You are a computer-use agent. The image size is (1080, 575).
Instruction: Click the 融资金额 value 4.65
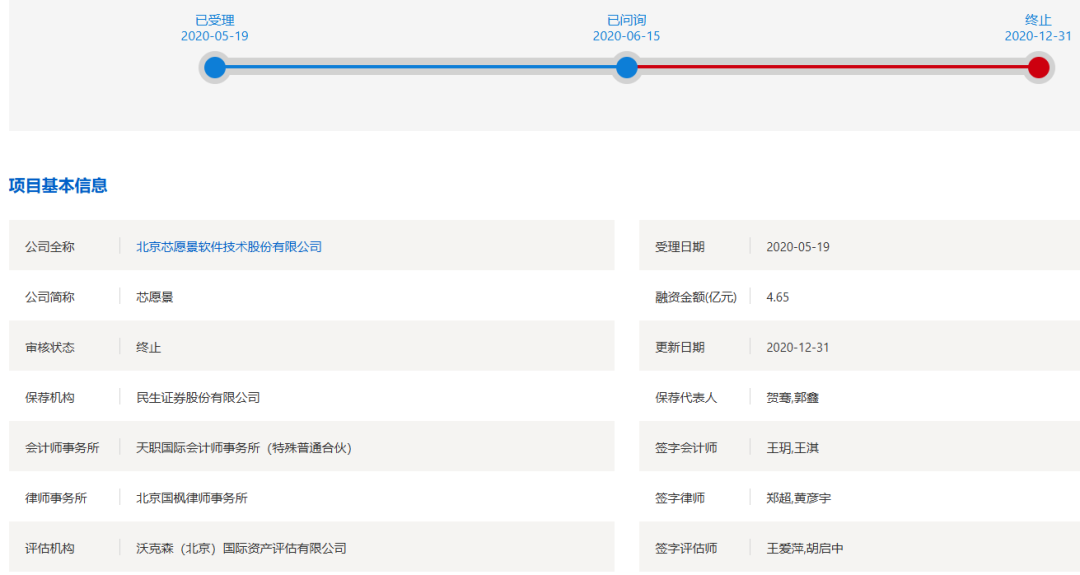[777, 297]
